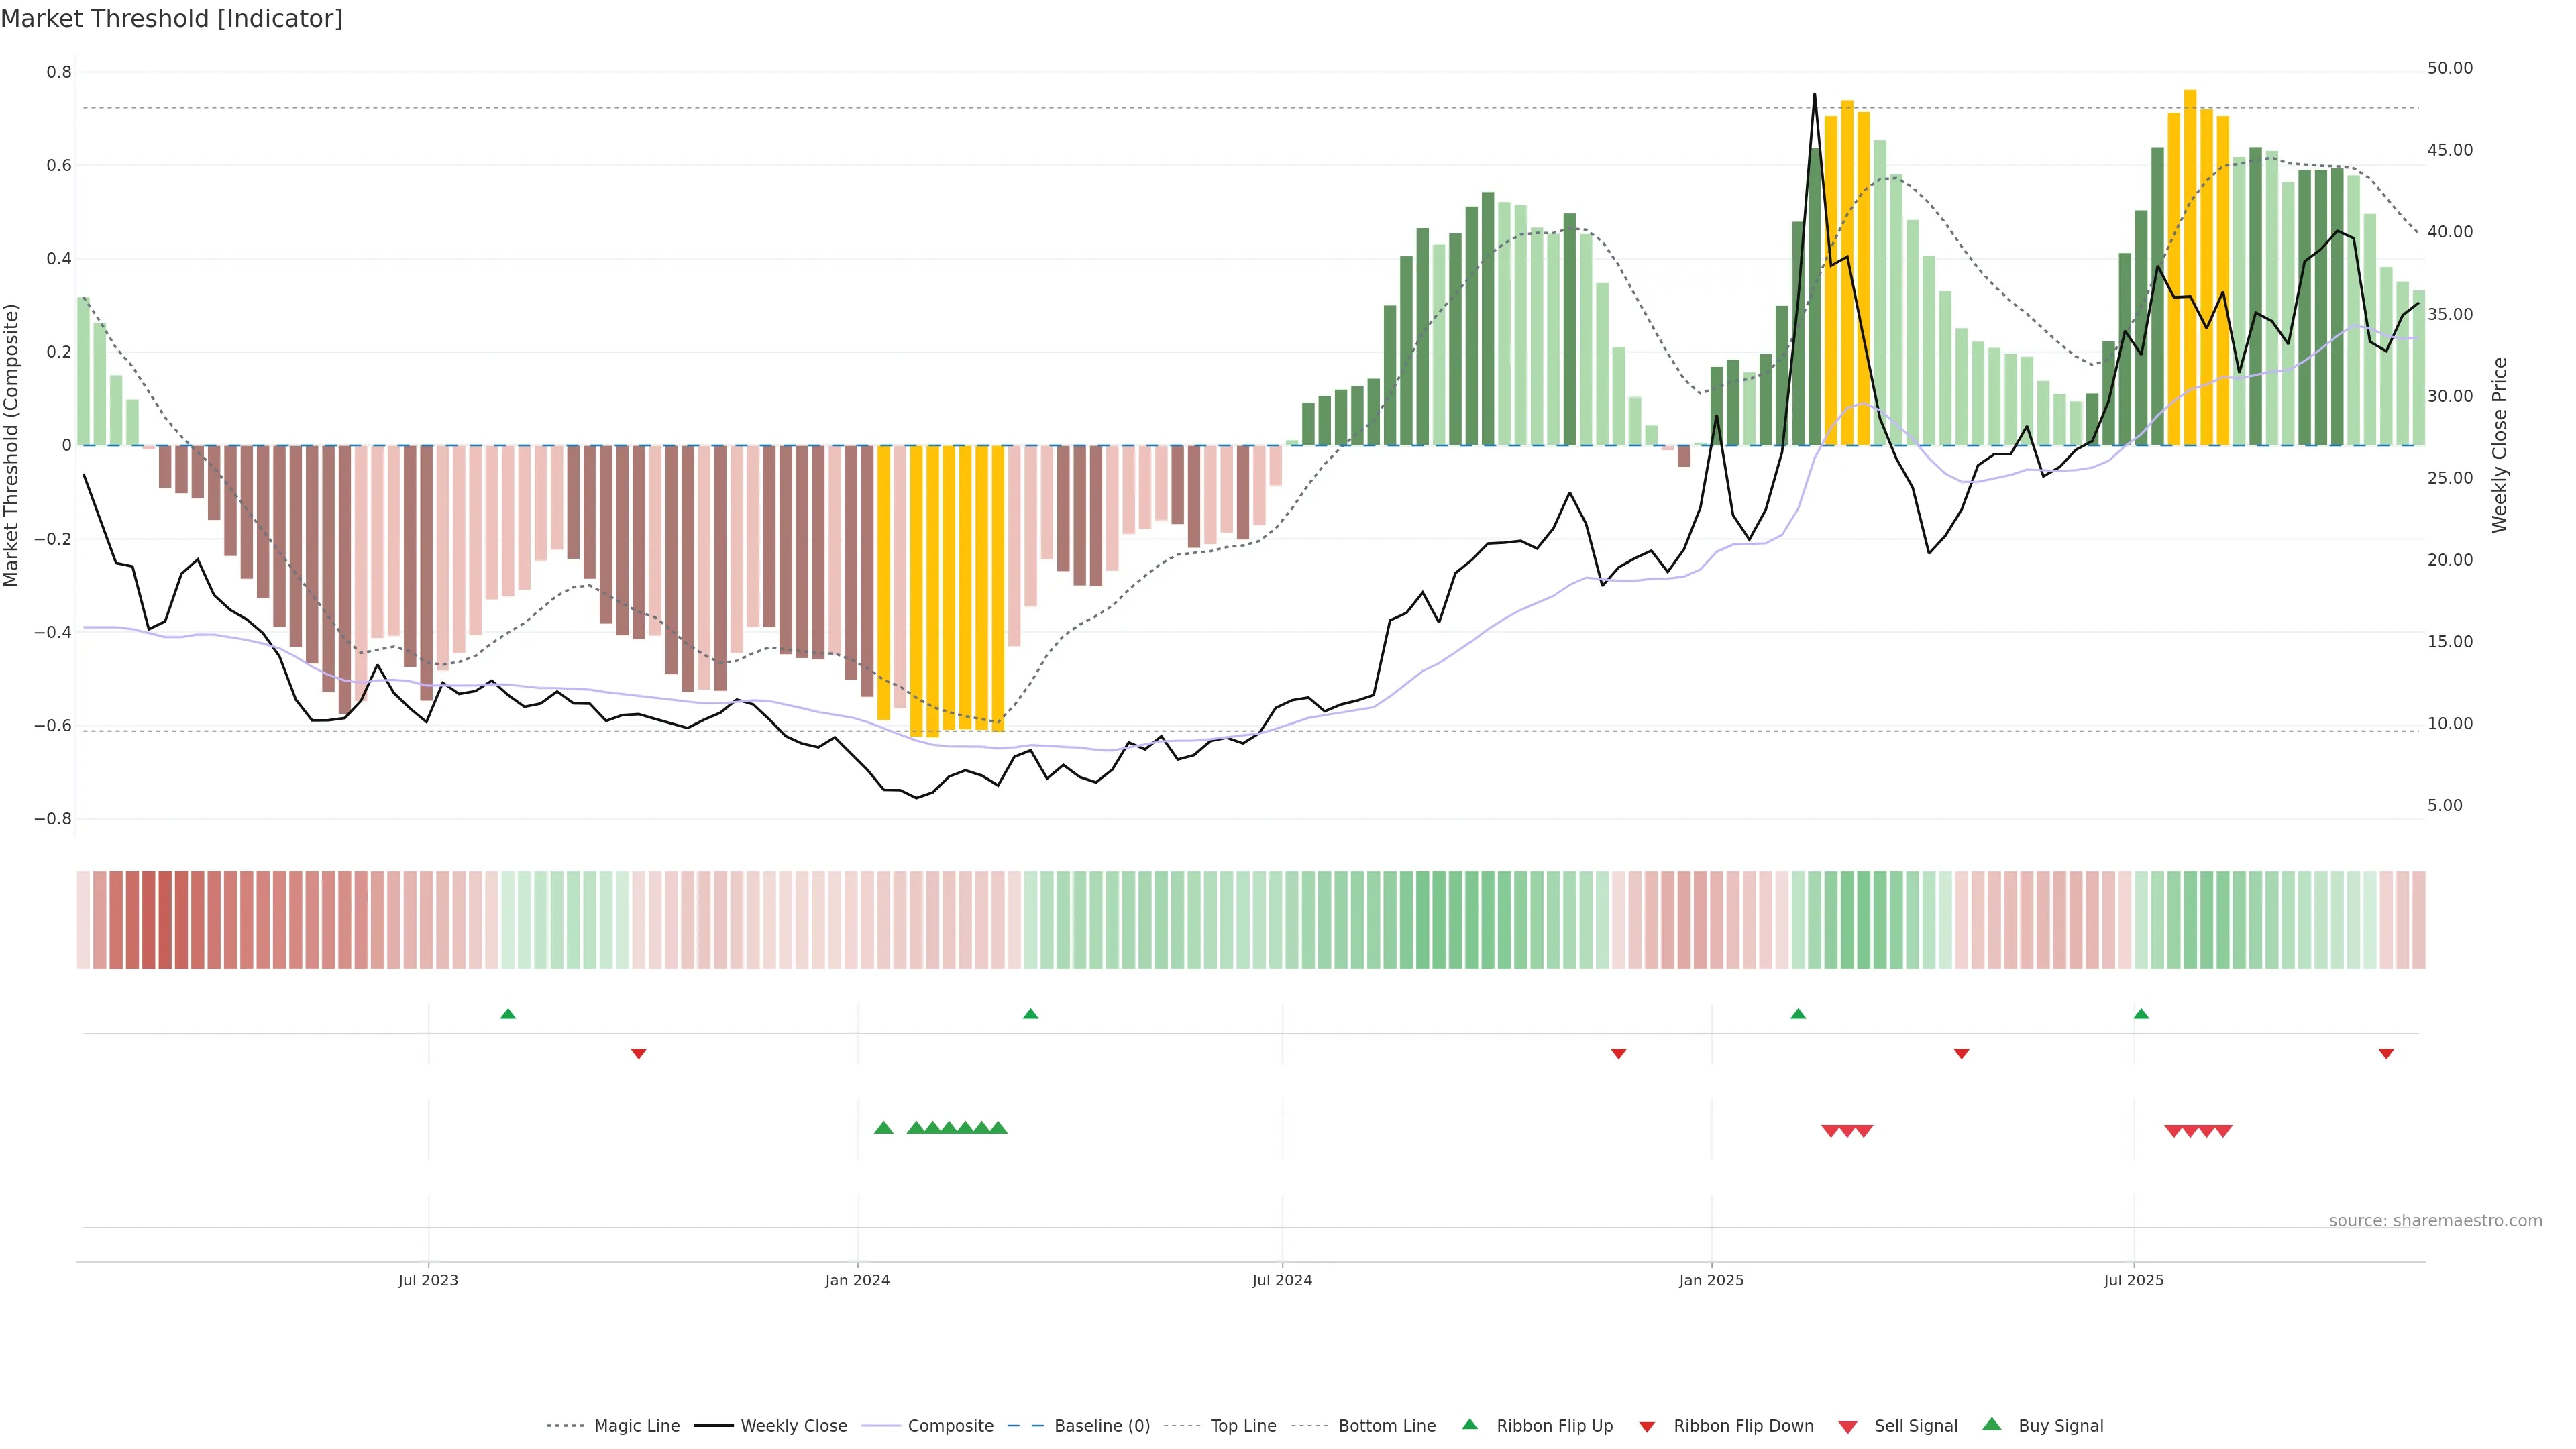The image size is (2576, 1449).
Task: Click Ribbon Flip Up legend triangle icon
Action: [x=1469, y=1424]
